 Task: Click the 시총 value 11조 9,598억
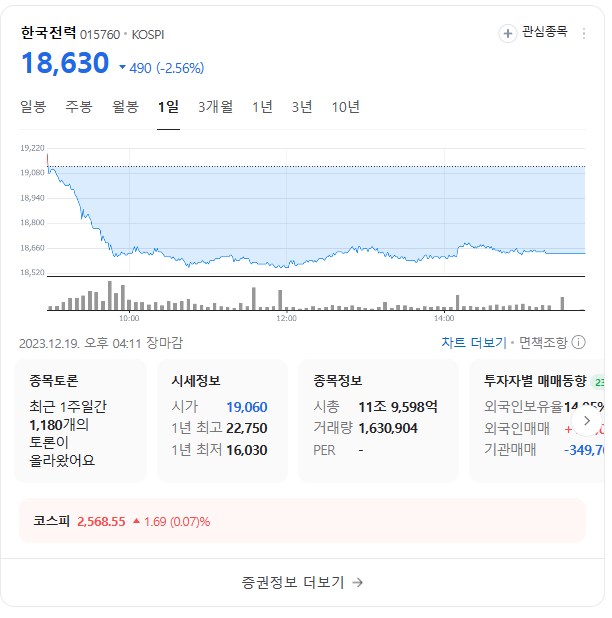click(398, 406)
